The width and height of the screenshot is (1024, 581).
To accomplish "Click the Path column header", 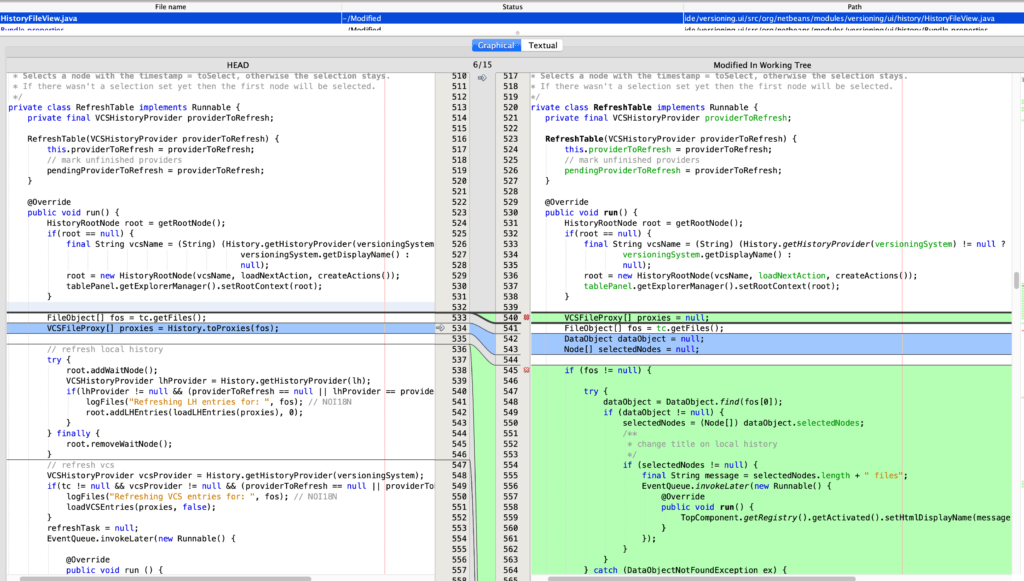I will [x=853, y=6].
